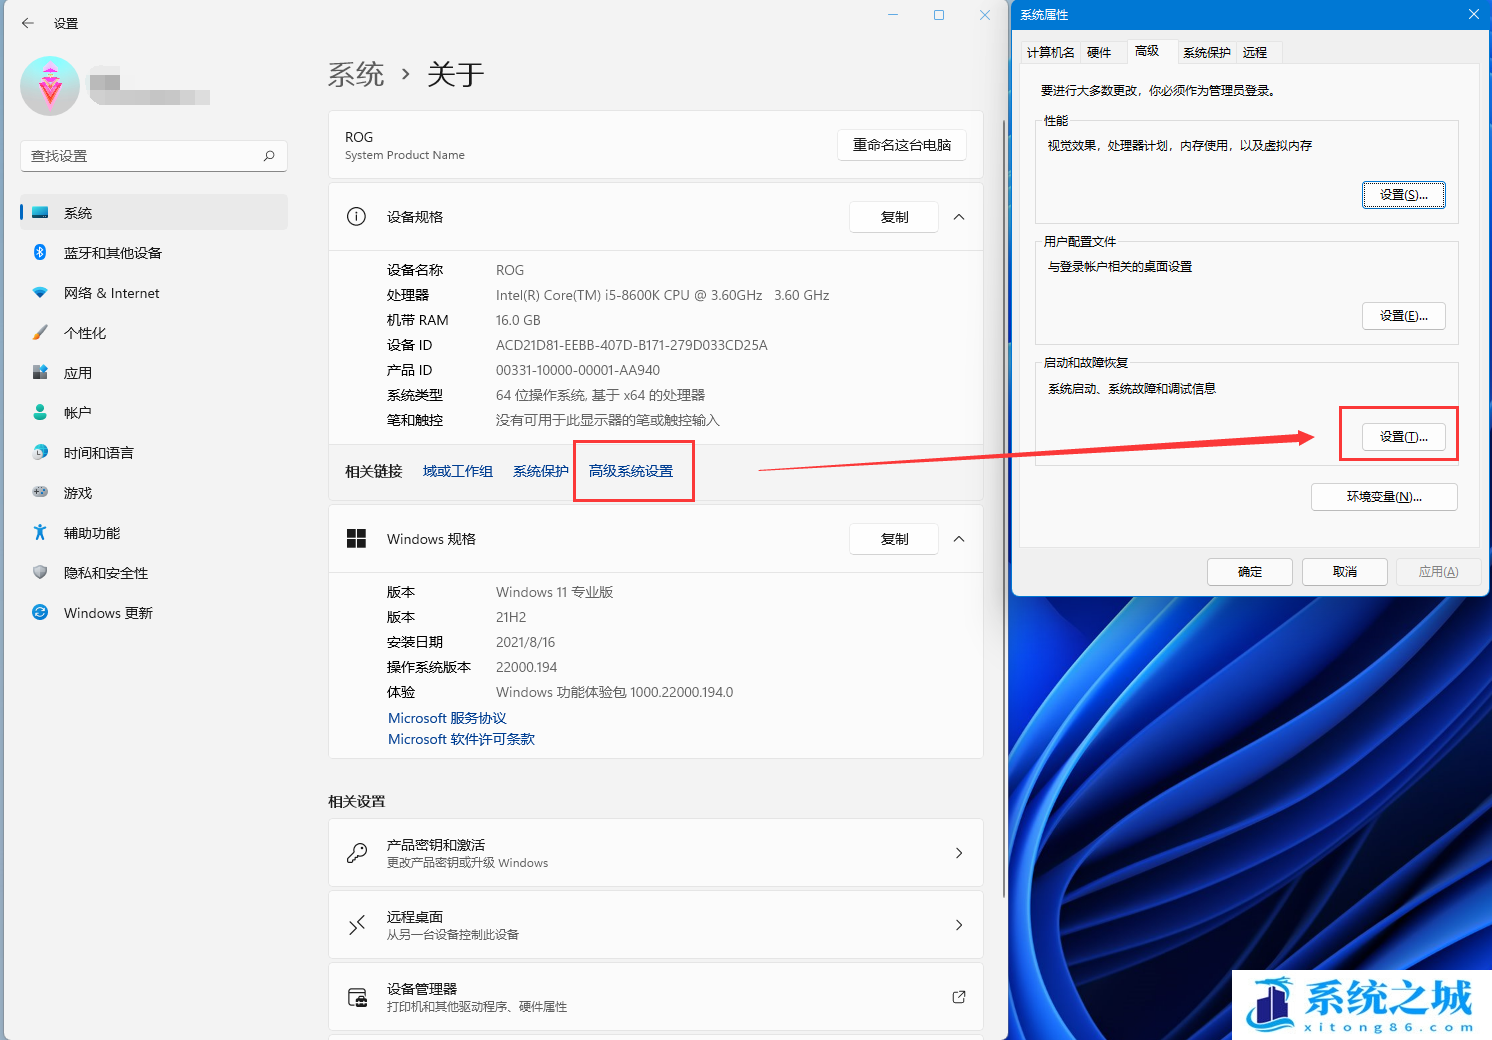Click the Settings page vertical scrollbar

pos(1004,508)
